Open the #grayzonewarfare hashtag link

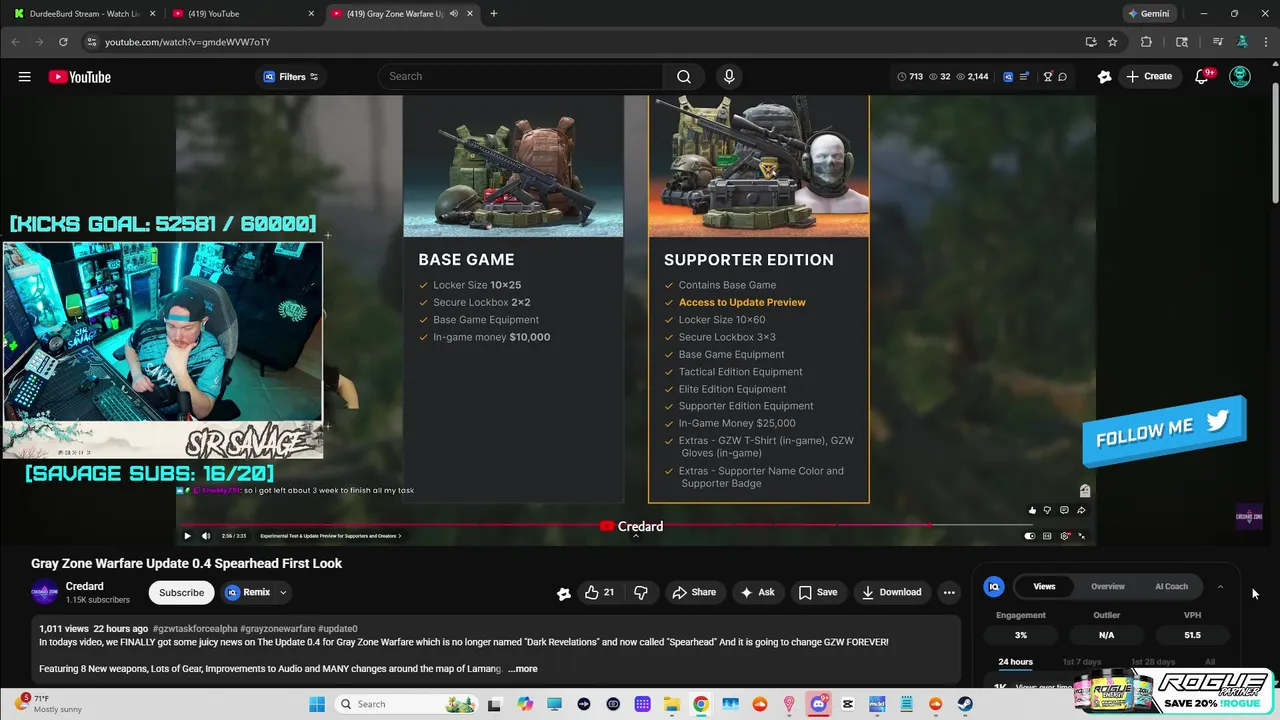[x=277, y=629]
